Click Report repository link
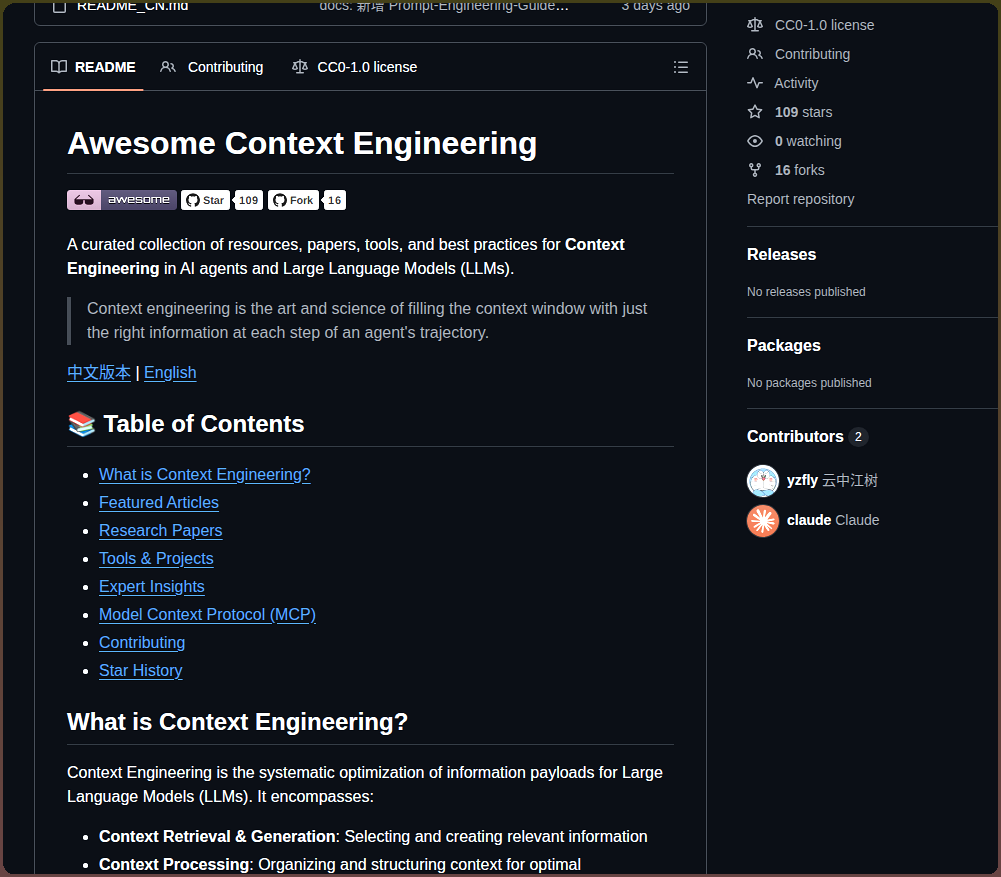 pos(800,199)
